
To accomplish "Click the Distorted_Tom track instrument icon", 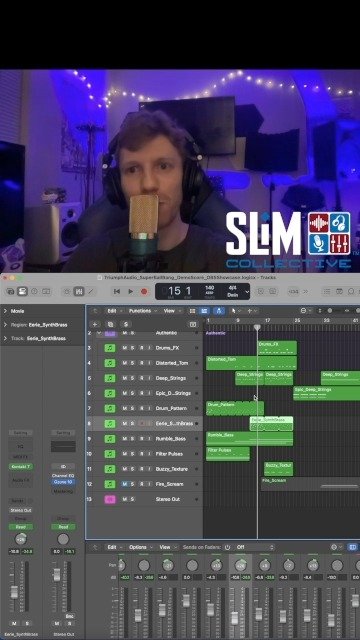I will (x=110, y=363).
